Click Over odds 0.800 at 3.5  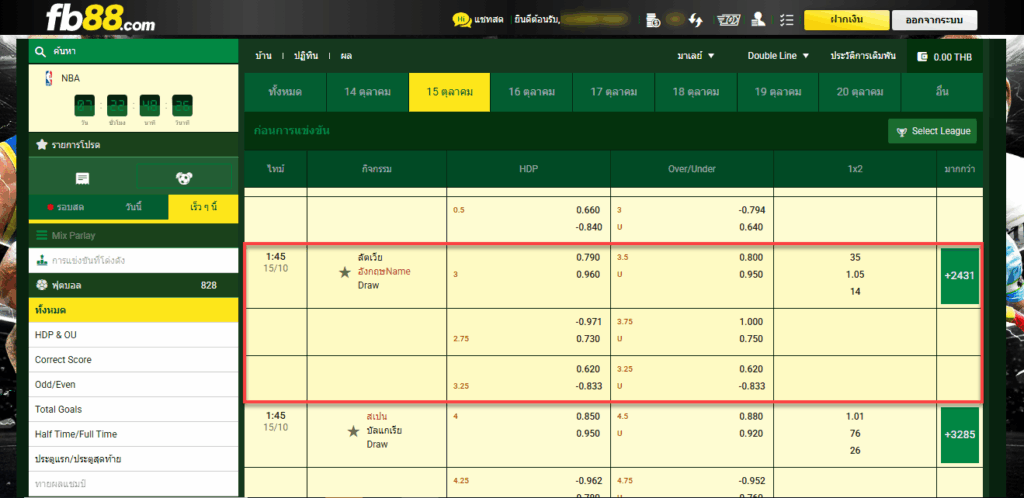click(751, 257)
